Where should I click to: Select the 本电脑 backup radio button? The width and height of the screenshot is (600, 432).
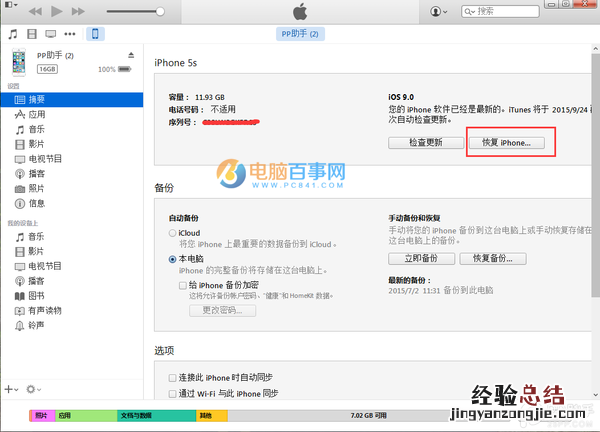click(172, 259)
